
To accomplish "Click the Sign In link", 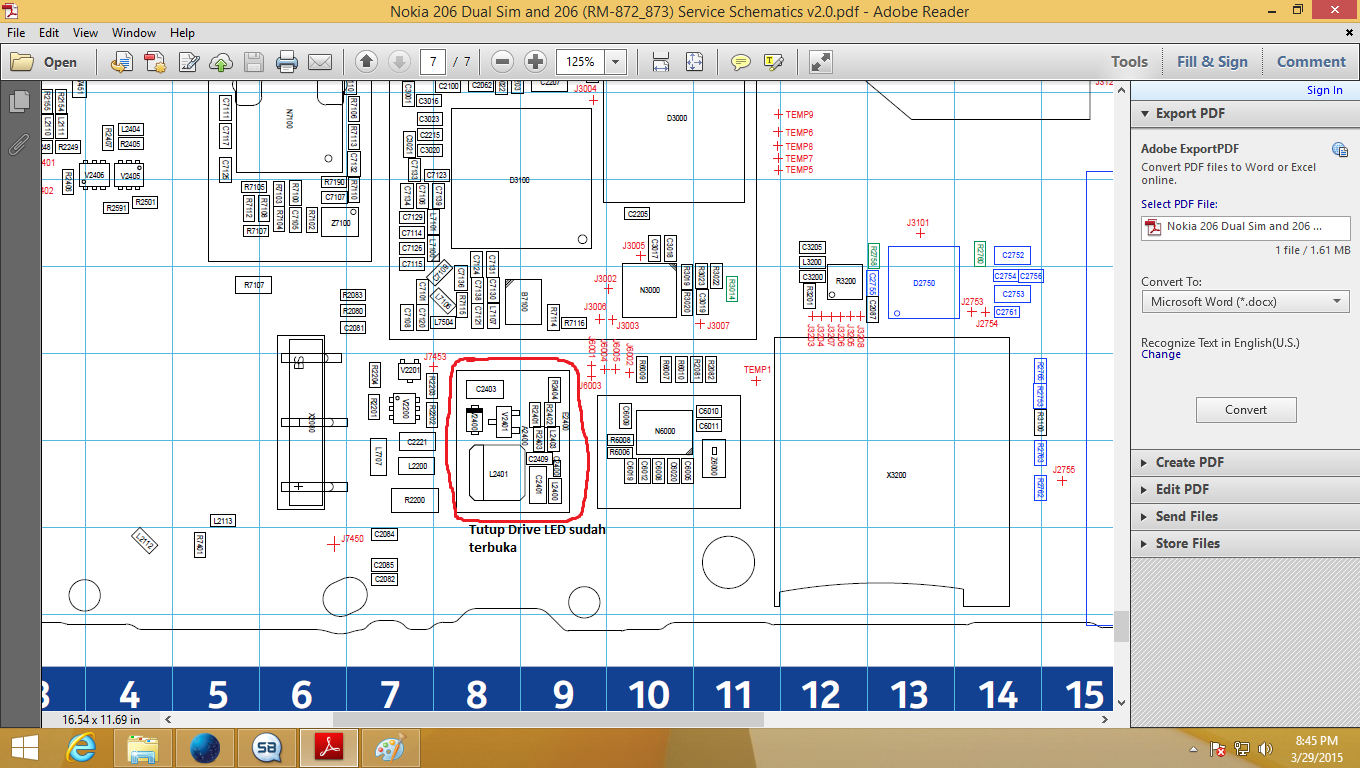I will tap(1325, 90).
